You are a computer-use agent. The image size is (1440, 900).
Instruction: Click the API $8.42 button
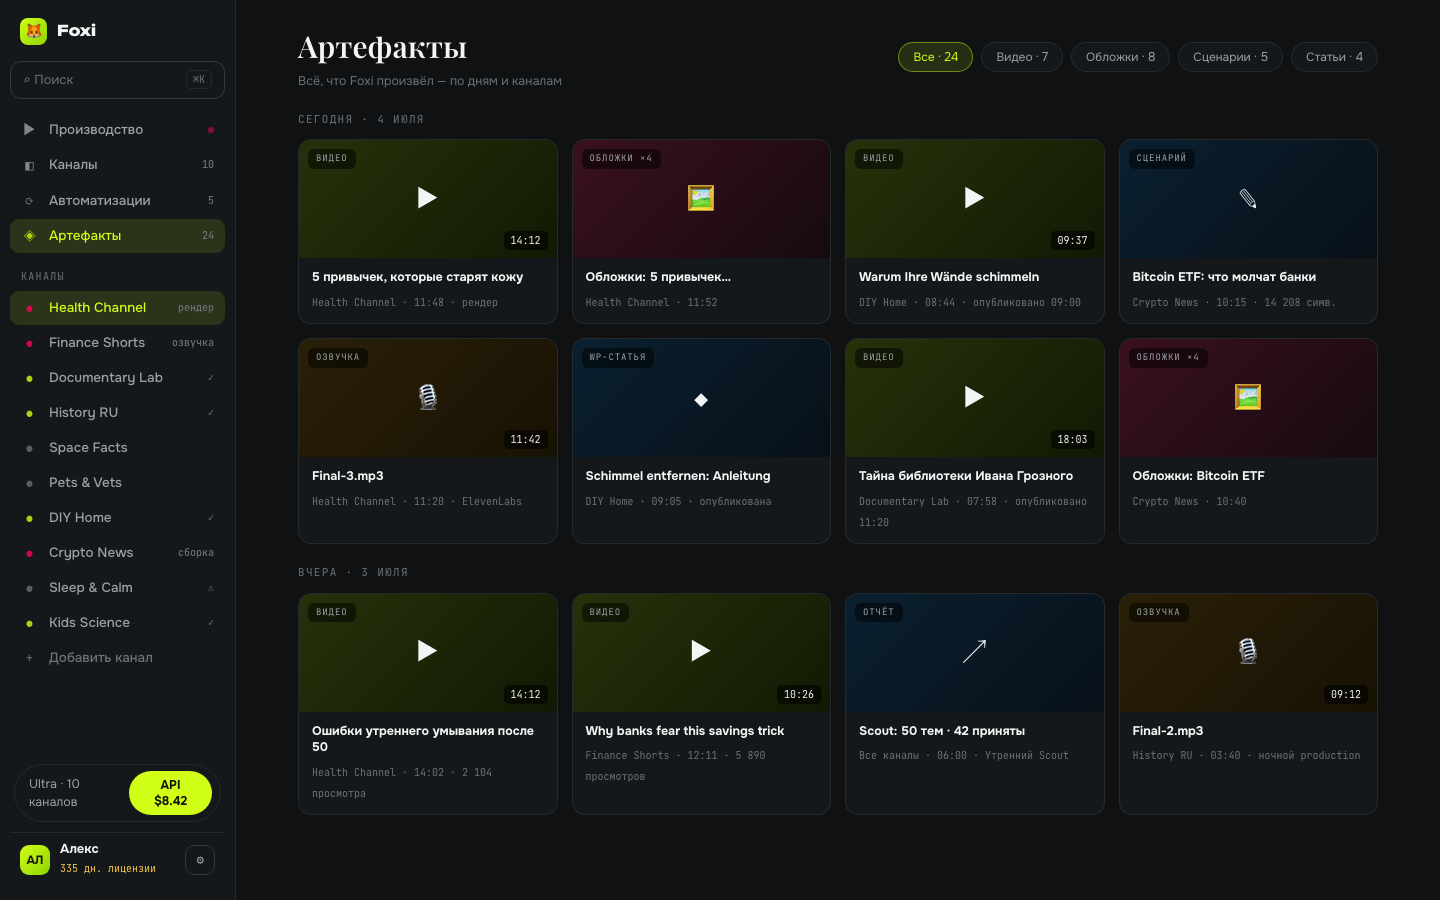(x=170, y=793)
